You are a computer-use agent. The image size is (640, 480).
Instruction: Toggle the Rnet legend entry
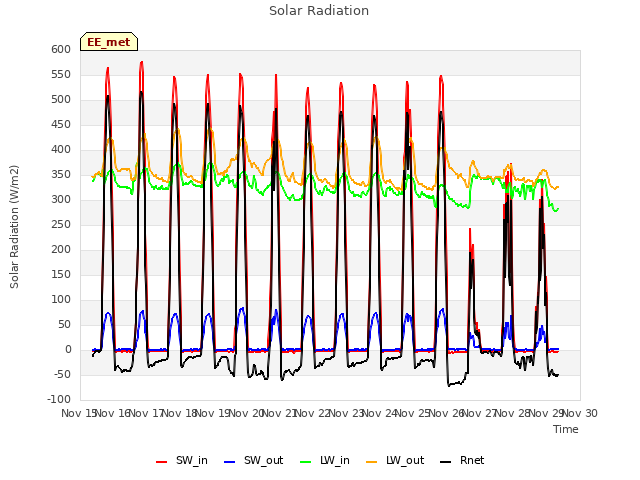click(462, 460)
